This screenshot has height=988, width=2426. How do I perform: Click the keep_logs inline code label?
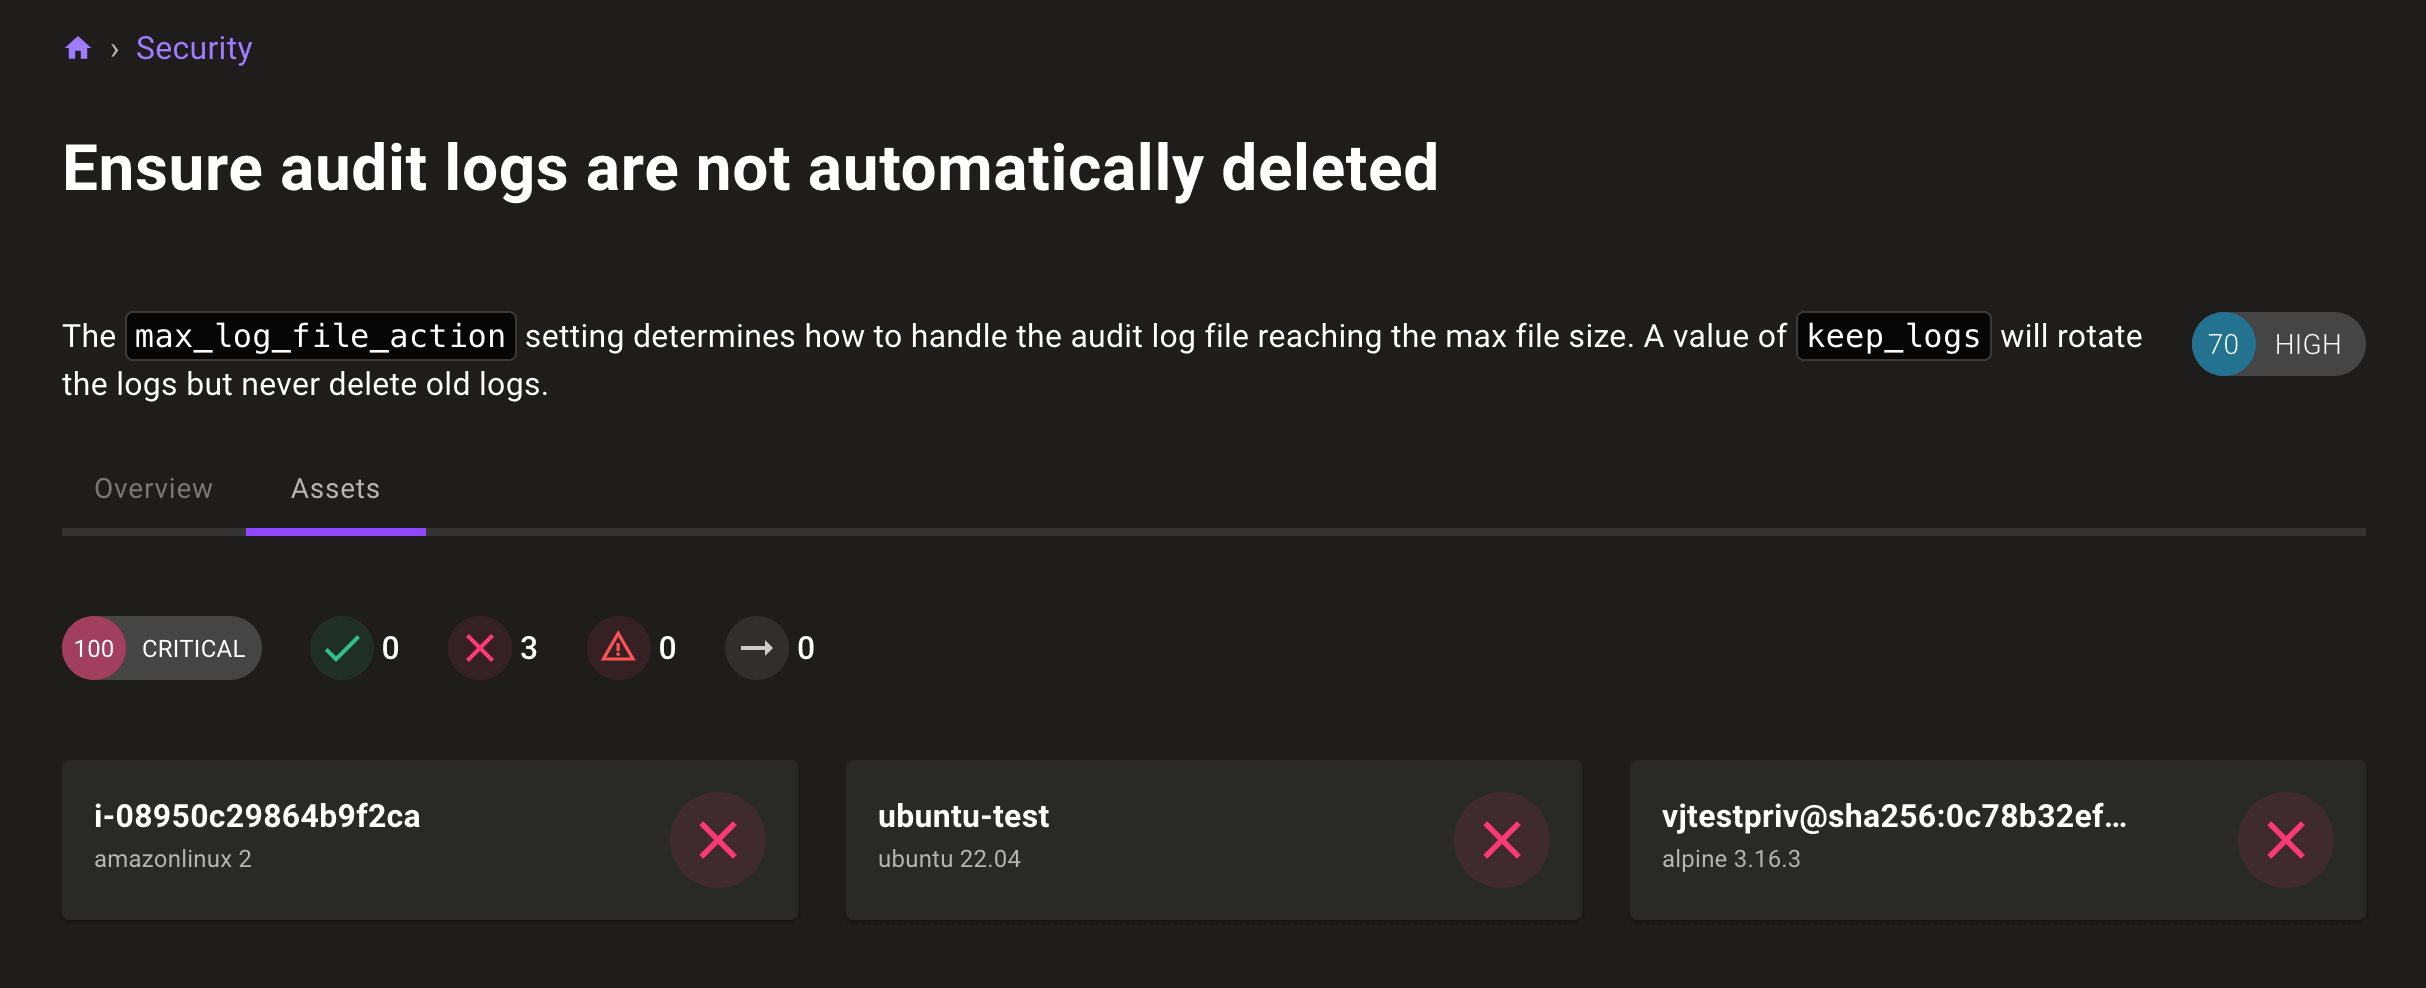(1893, 335)
